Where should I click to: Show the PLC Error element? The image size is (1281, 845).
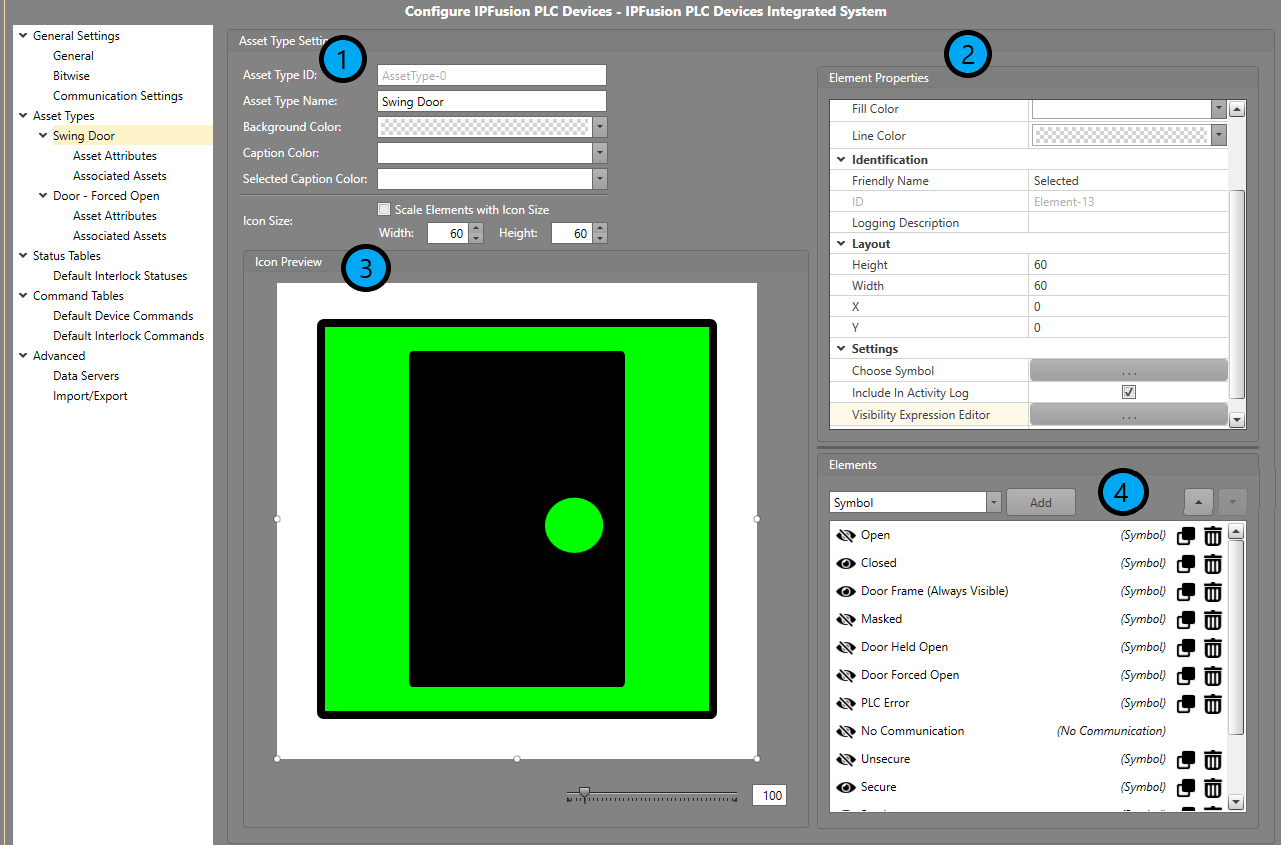click(x=846, y=704)
